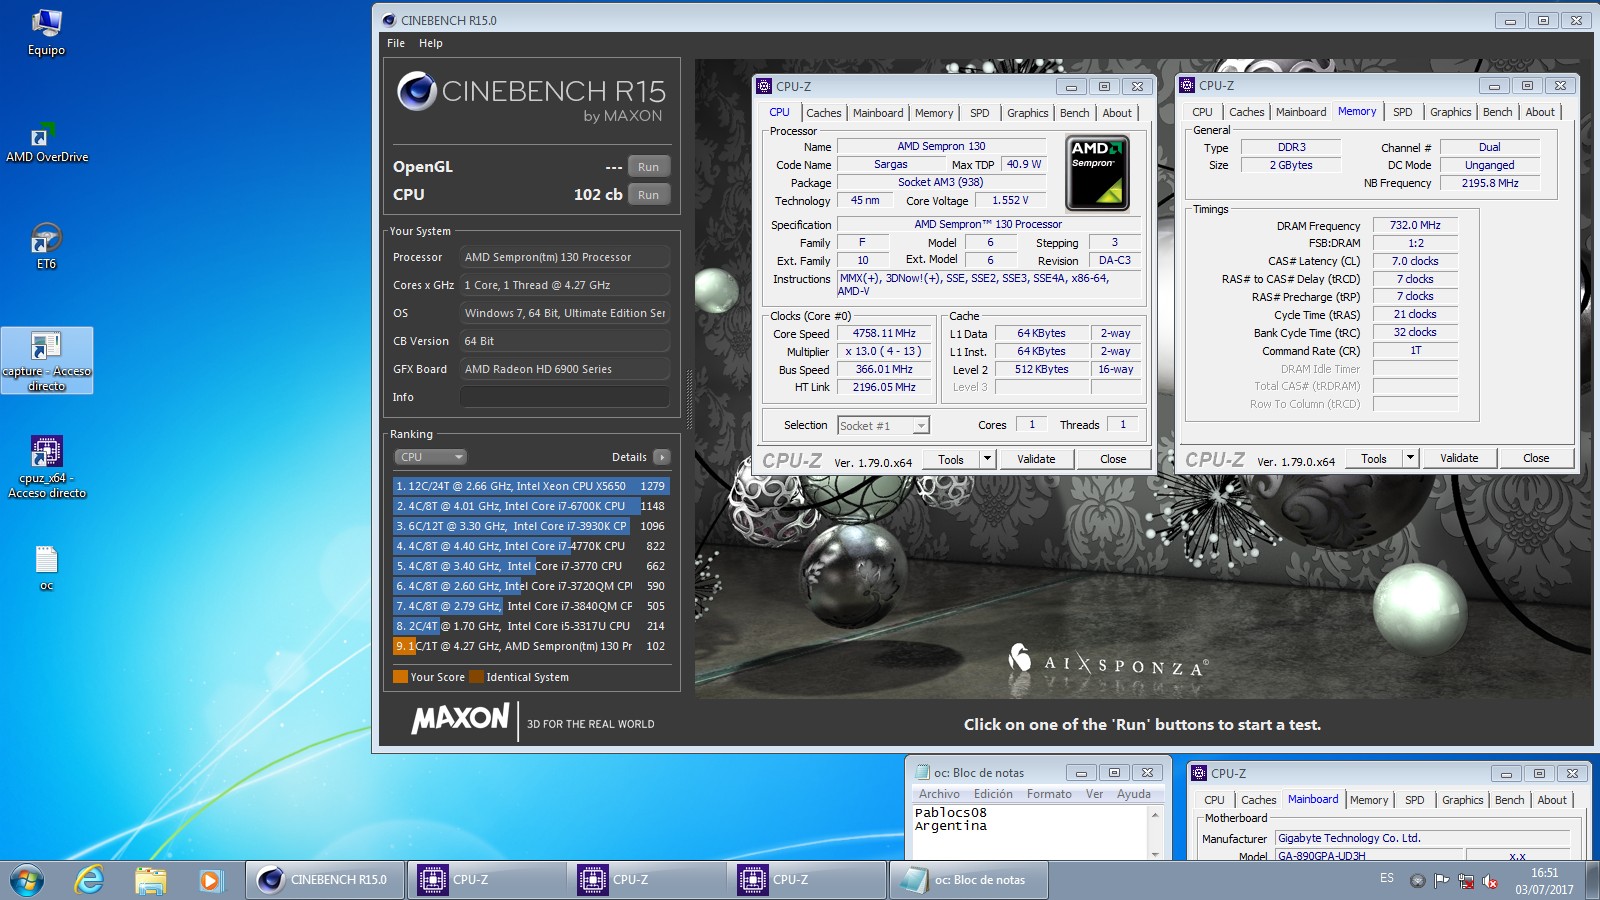
Task: Switch to Caches tab in first CPU-Z
Action: point(823,113)
